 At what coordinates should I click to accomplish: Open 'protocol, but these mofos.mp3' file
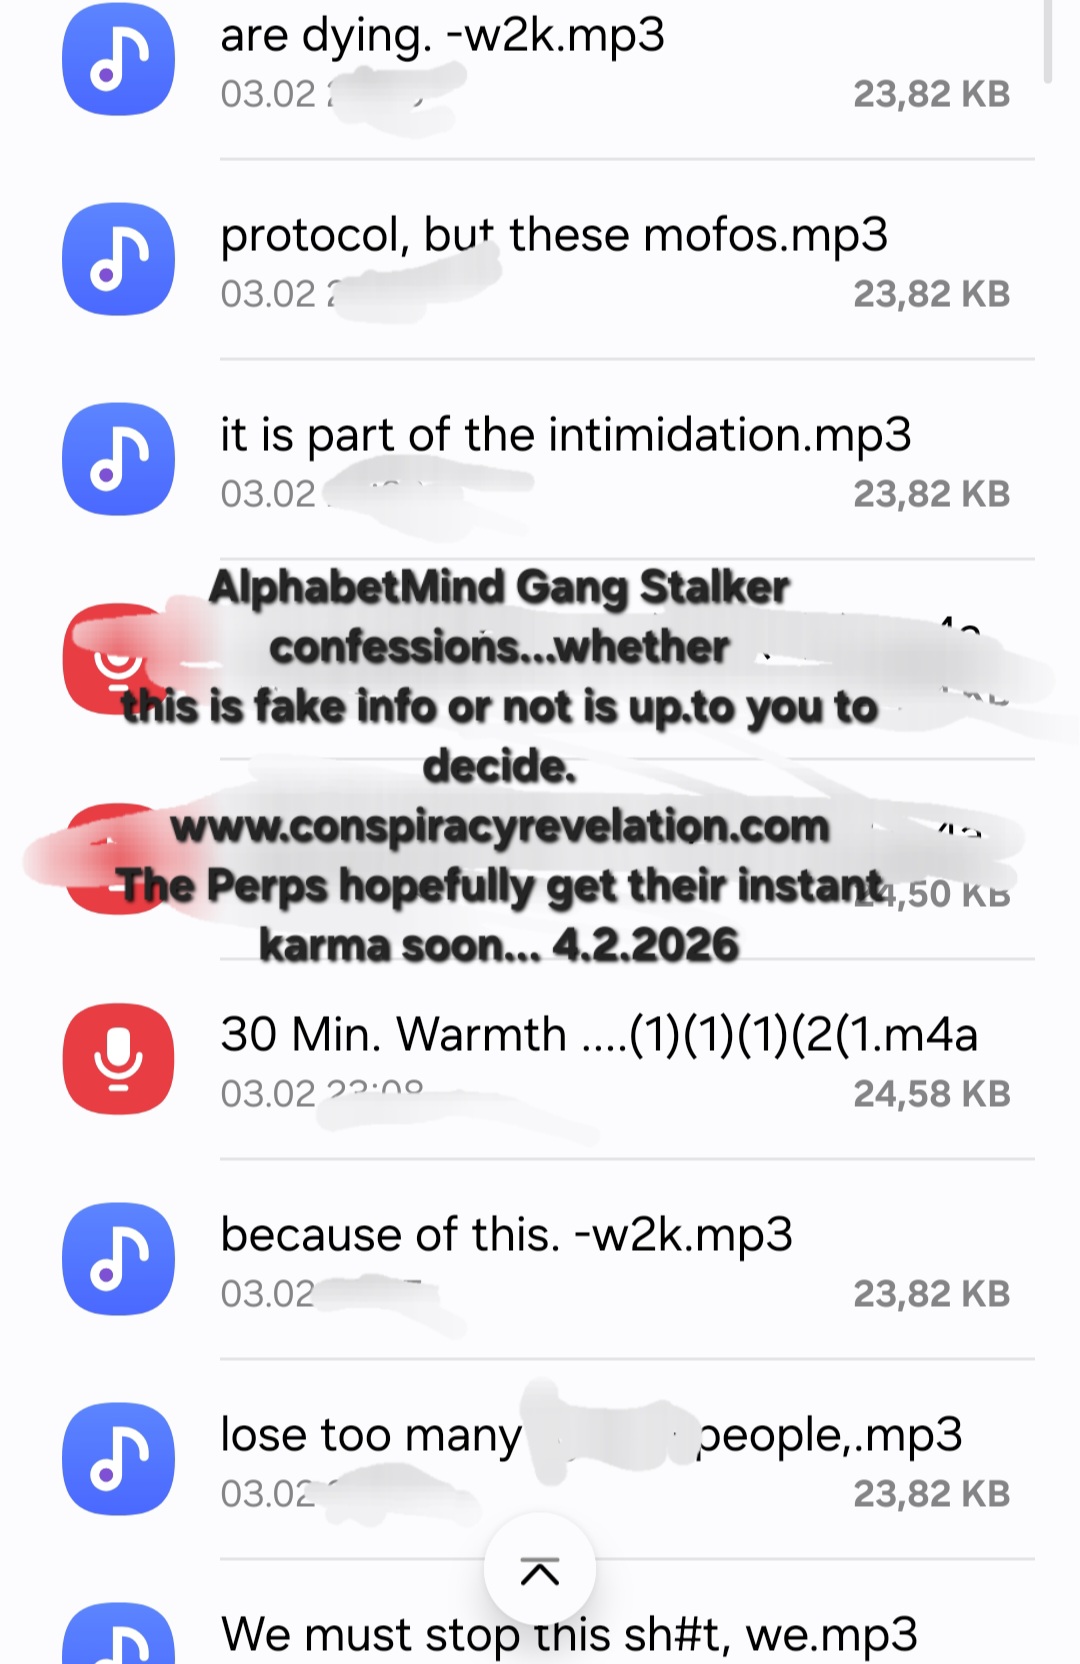540,260
